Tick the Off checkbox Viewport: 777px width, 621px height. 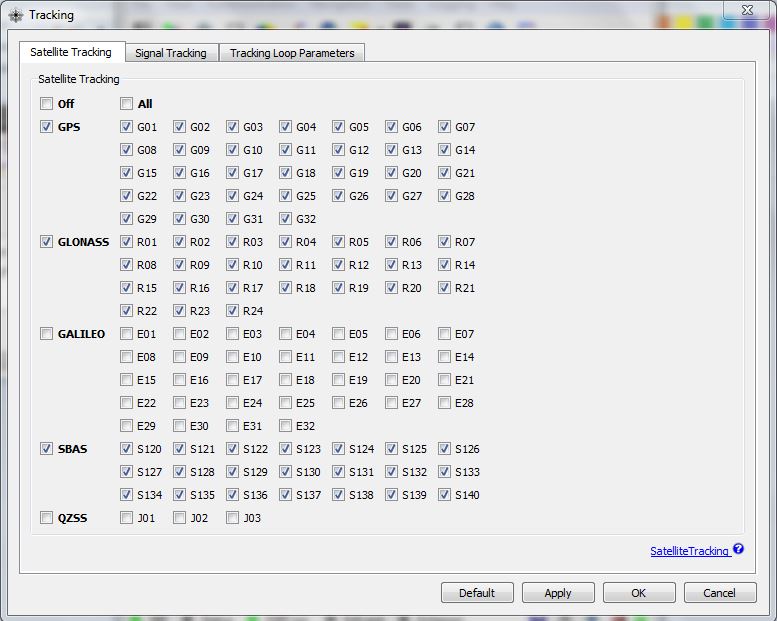click(x=46, y=104)
